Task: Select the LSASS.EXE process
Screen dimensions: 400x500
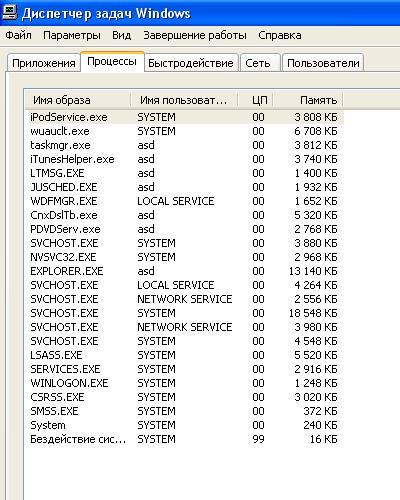Action: pyautogui.click(x=184, y=355)
